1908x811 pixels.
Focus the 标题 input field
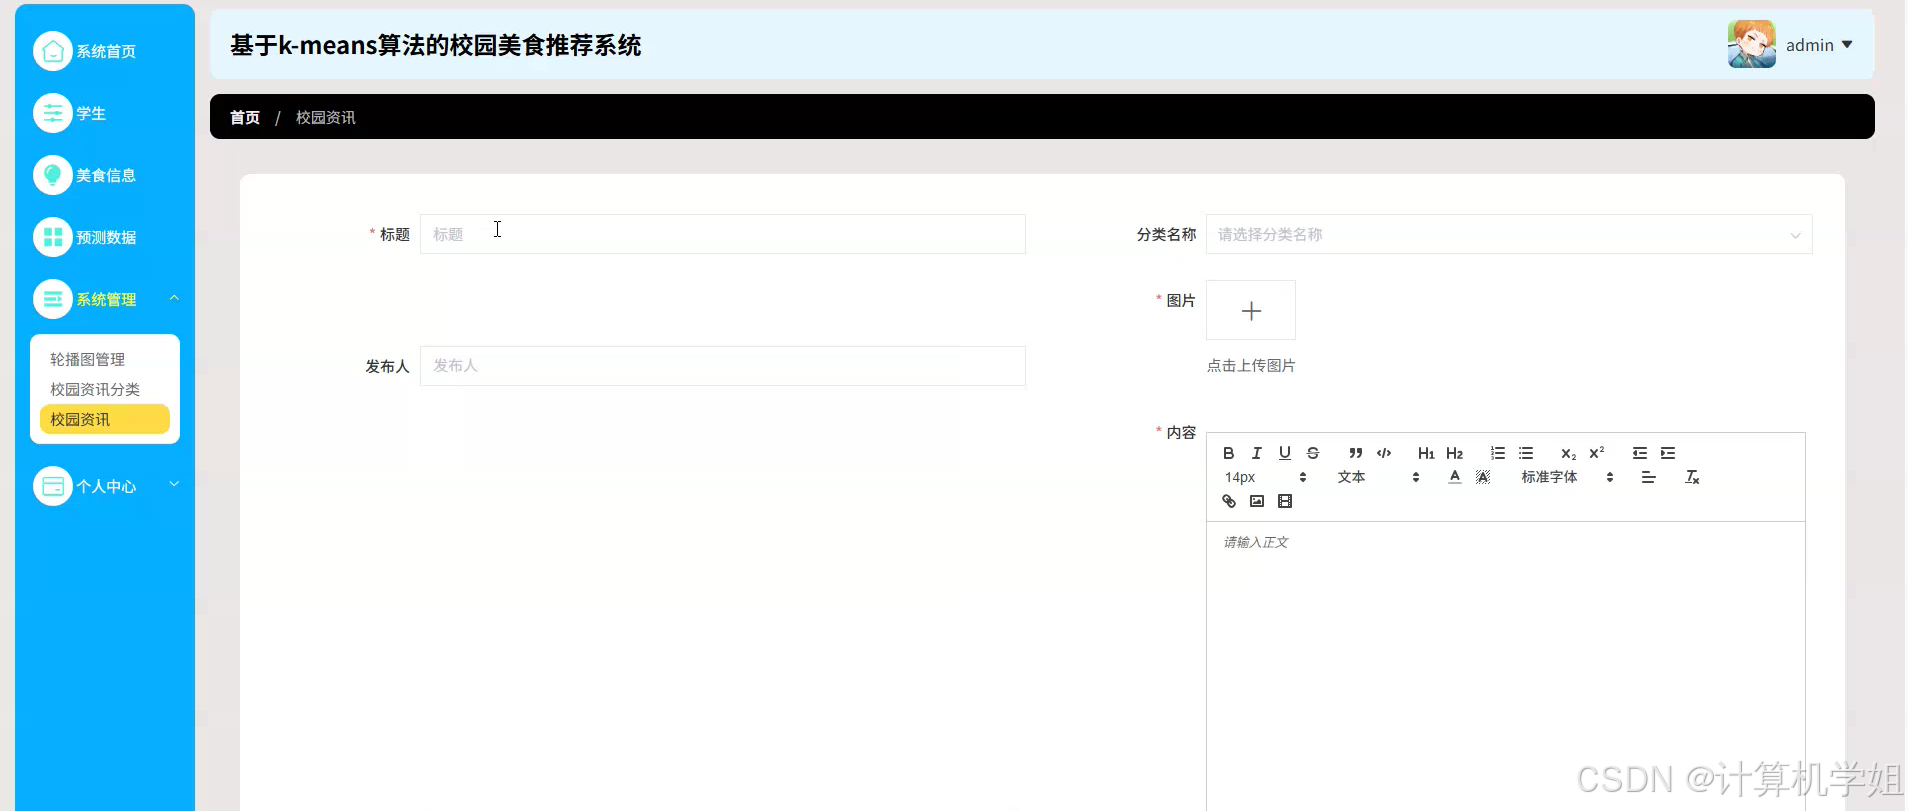[723, 234]
